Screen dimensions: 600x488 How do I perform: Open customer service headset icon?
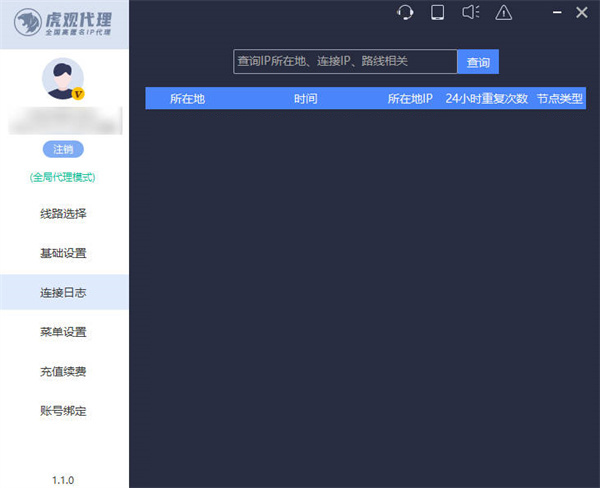(405, 12)
